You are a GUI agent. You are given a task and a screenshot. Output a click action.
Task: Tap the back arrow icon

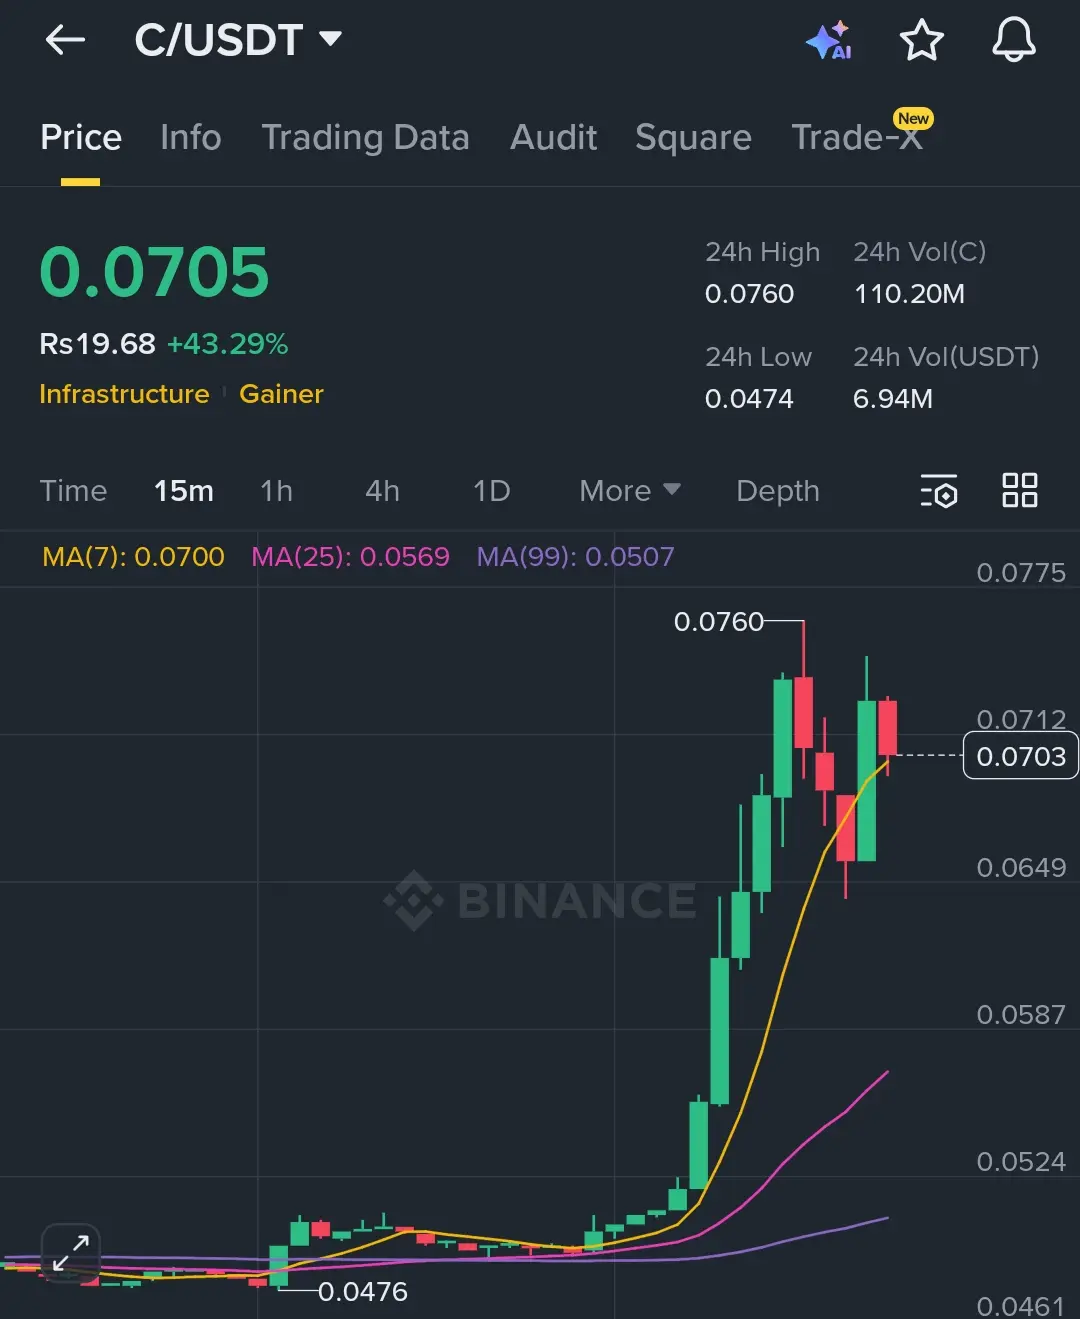(66, 40)
